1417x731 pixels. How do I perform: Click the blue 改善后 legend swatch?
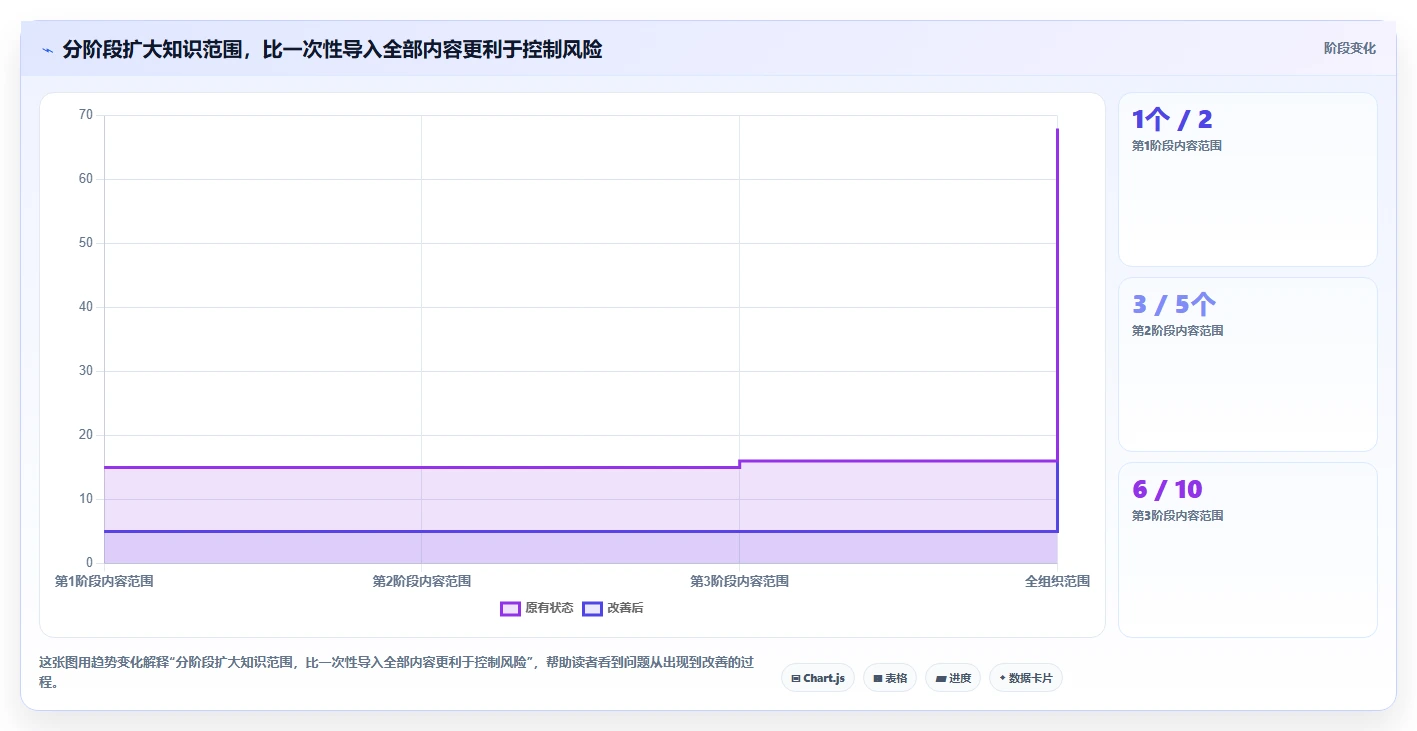[x=592, y=608]
